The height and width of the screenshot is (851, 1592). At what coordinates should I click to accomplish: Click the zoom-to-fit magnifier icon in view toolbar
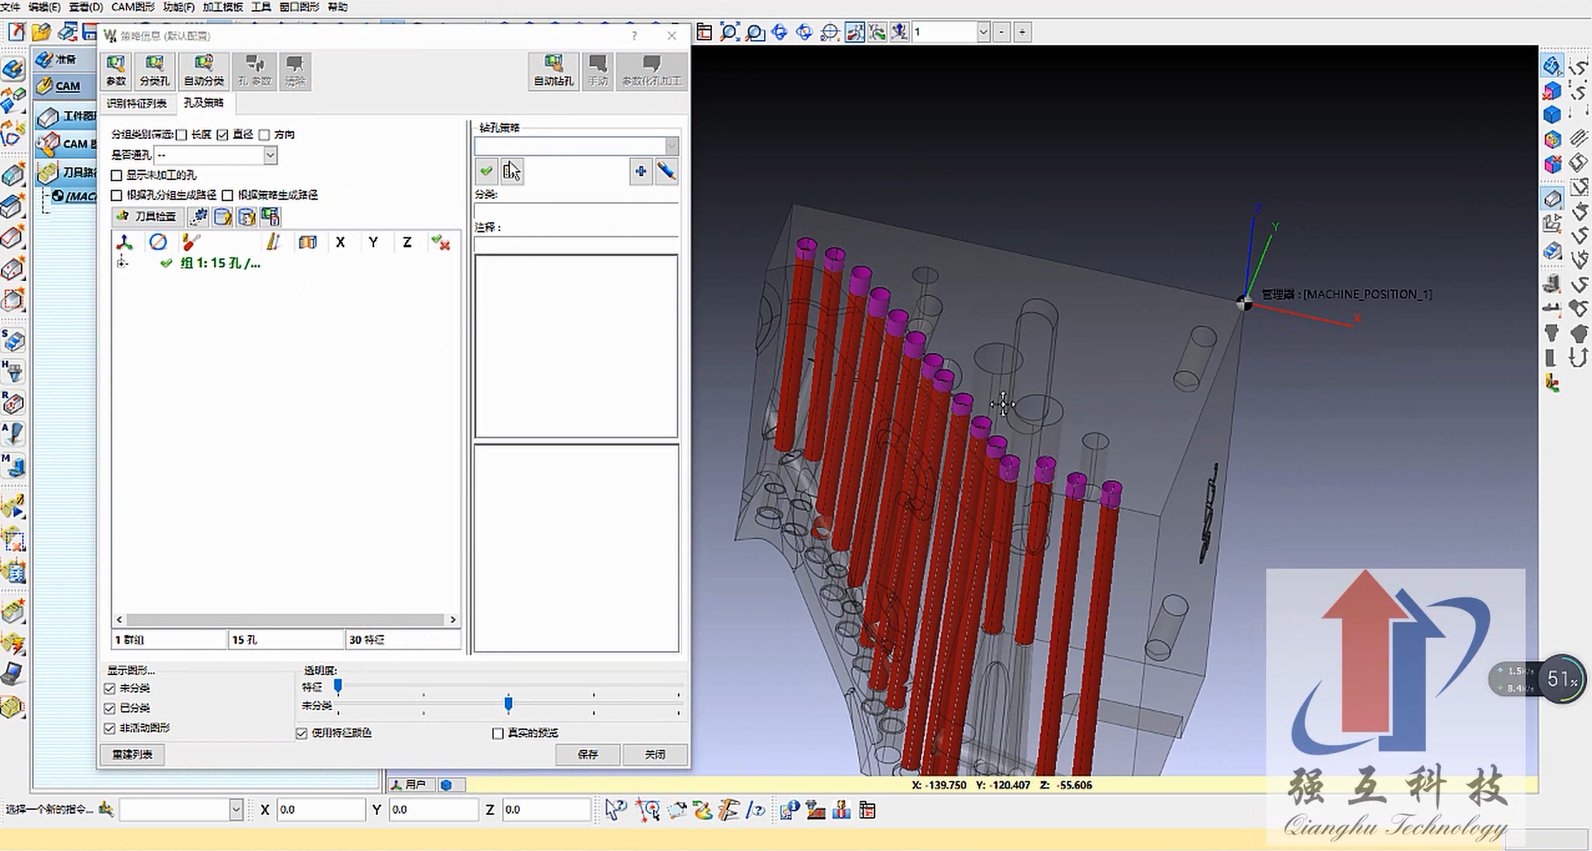730,32
